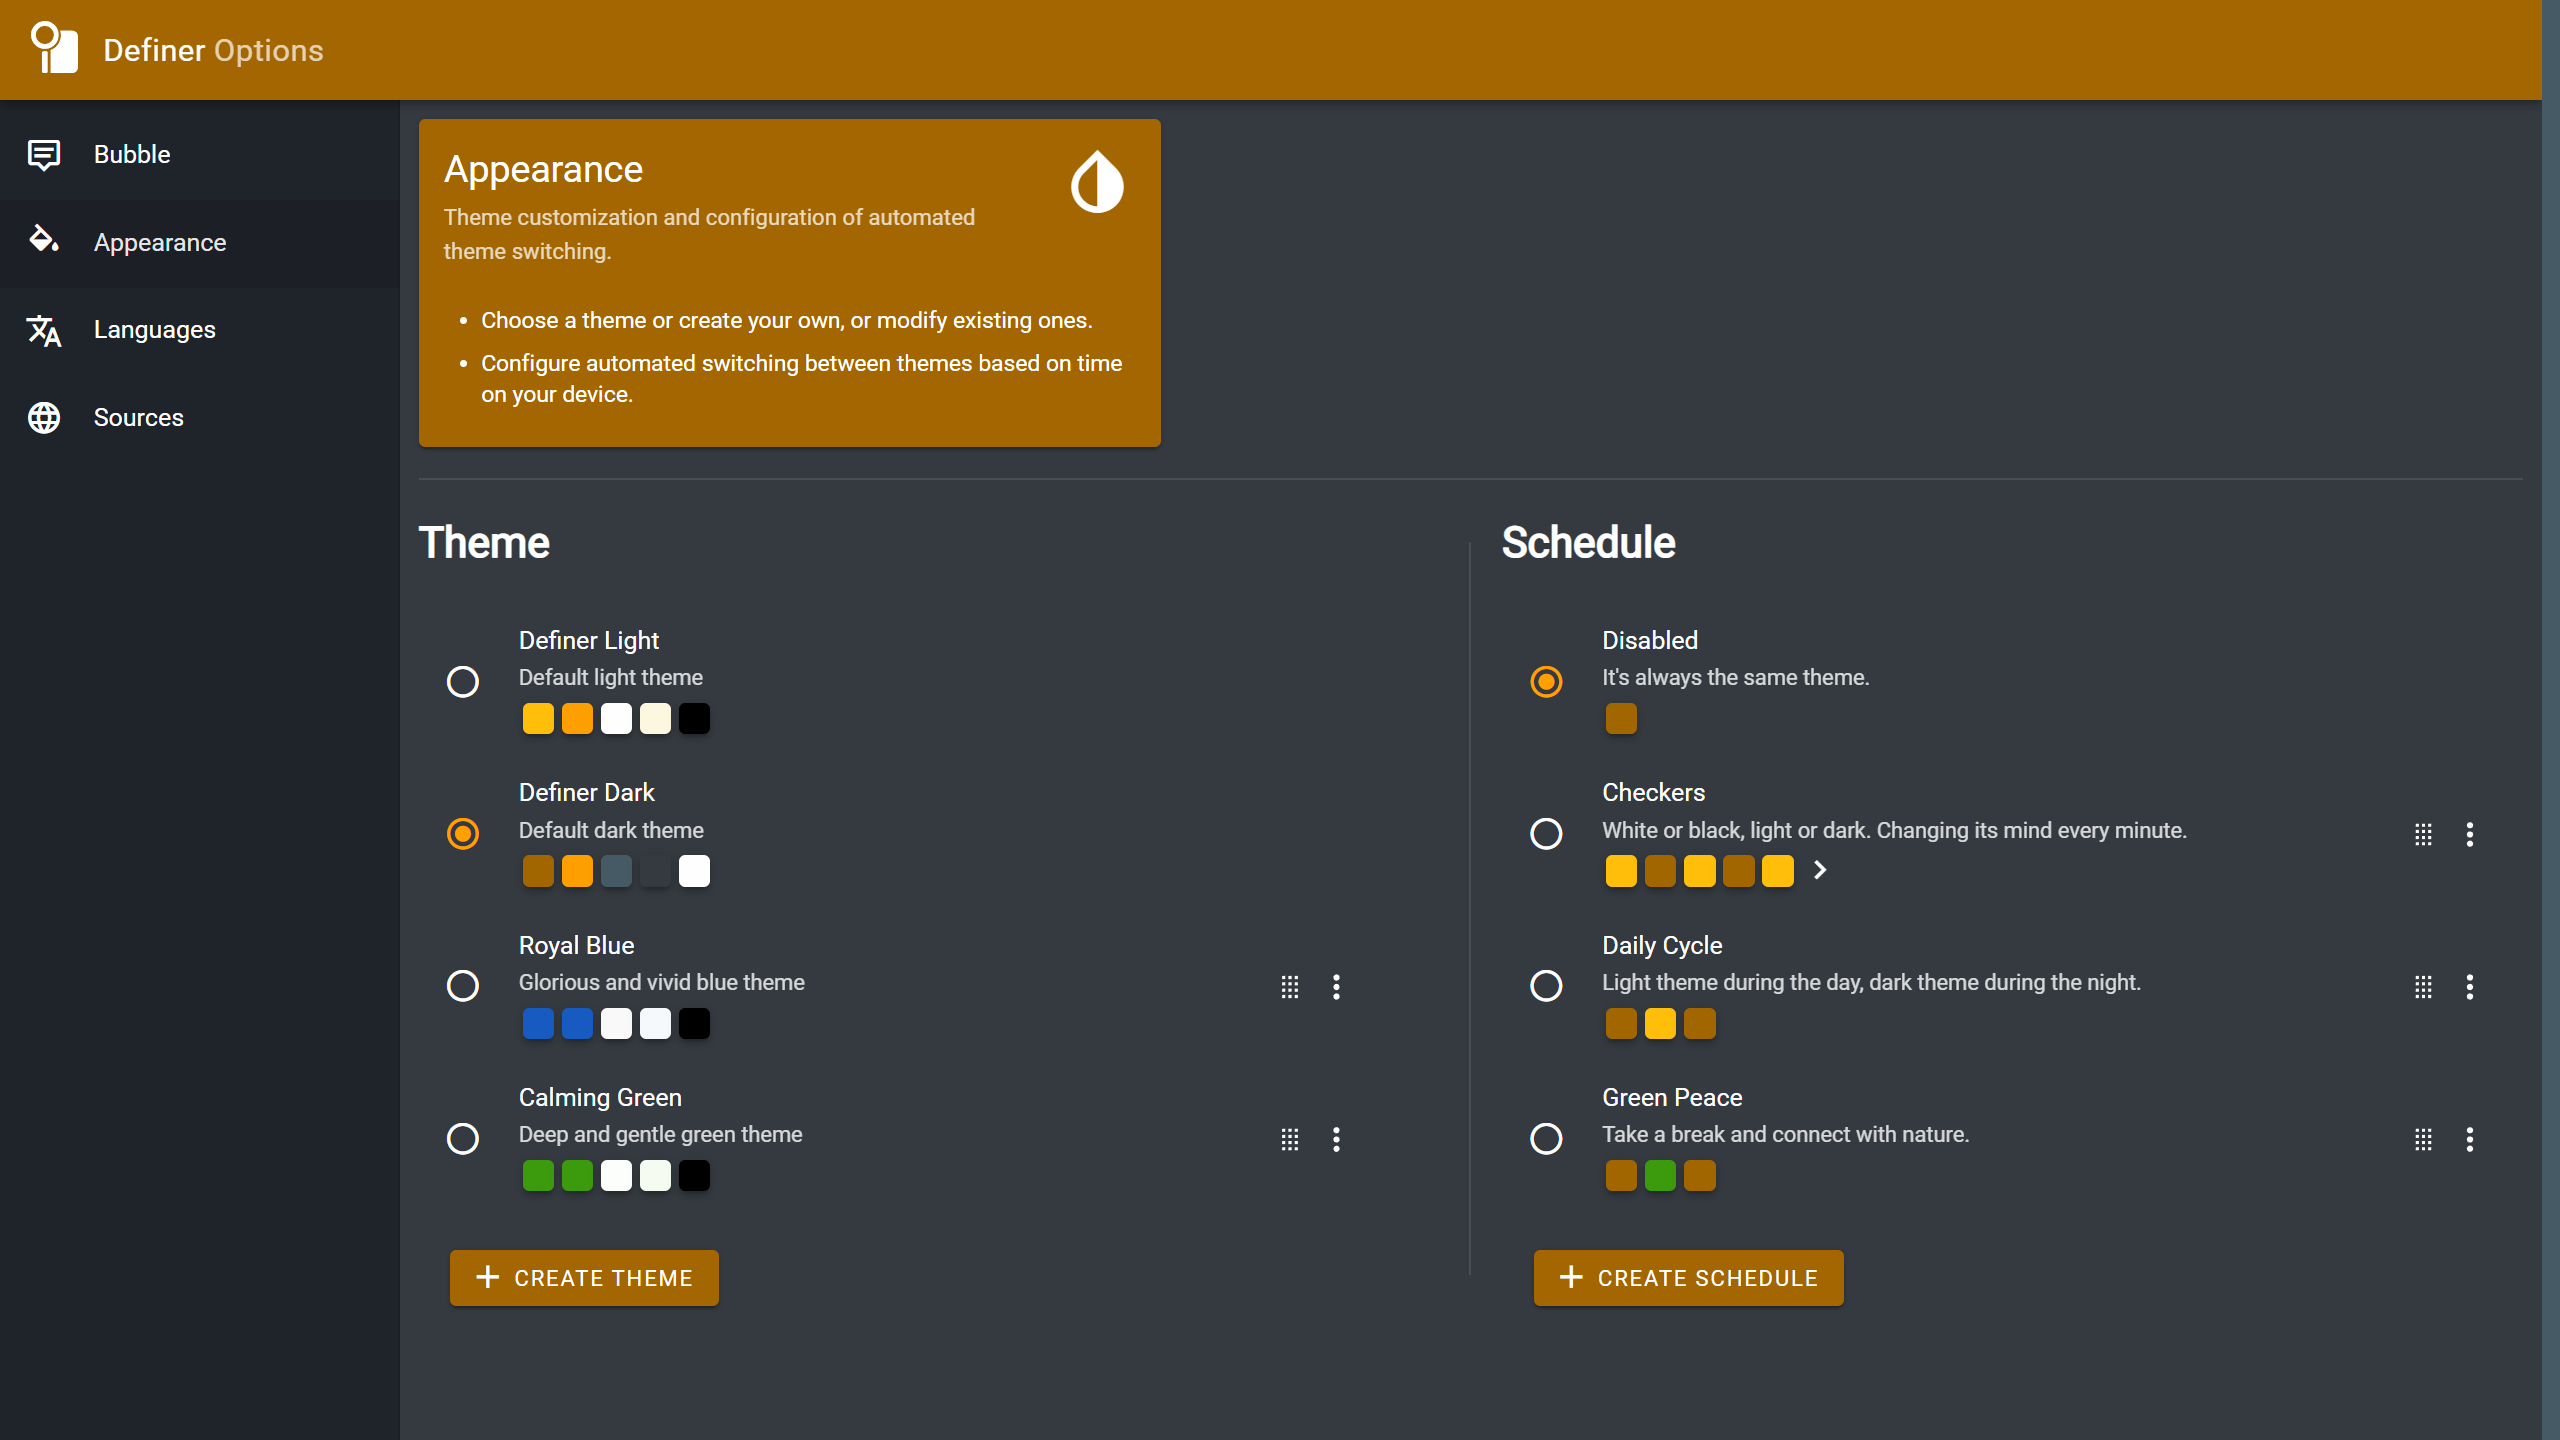2560x1440 pixels.
Task: Click Languages translate icon in sidebar
Action: 44,330
